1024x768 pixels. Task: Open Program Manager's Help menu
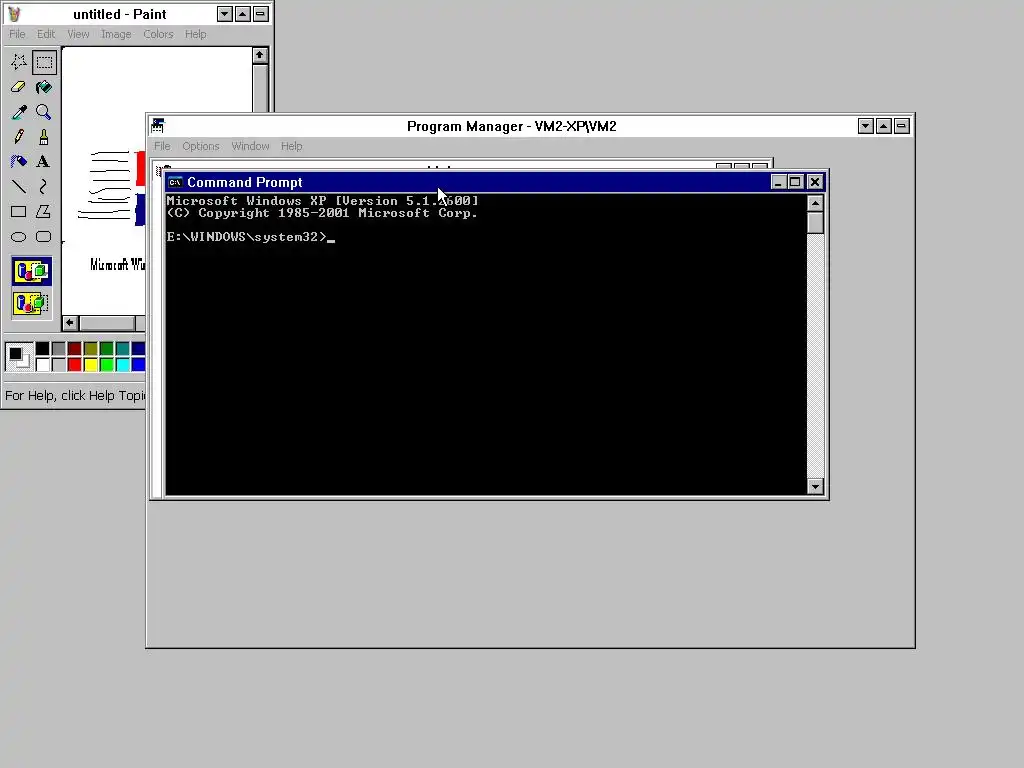(291, 146)
